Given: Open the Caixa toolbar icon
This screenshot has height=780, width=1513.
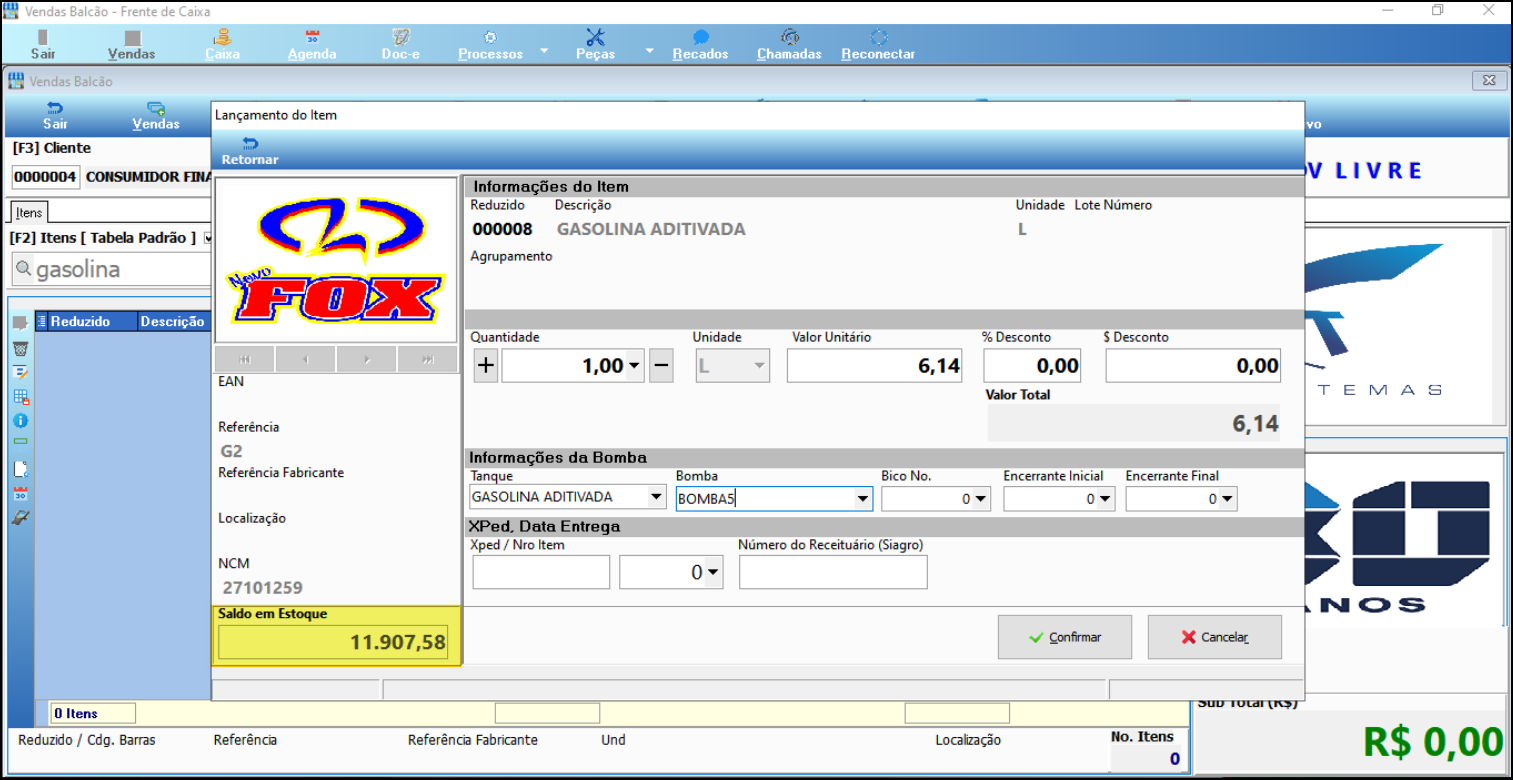Looking at the screenshot, I should tap(222, 45).
